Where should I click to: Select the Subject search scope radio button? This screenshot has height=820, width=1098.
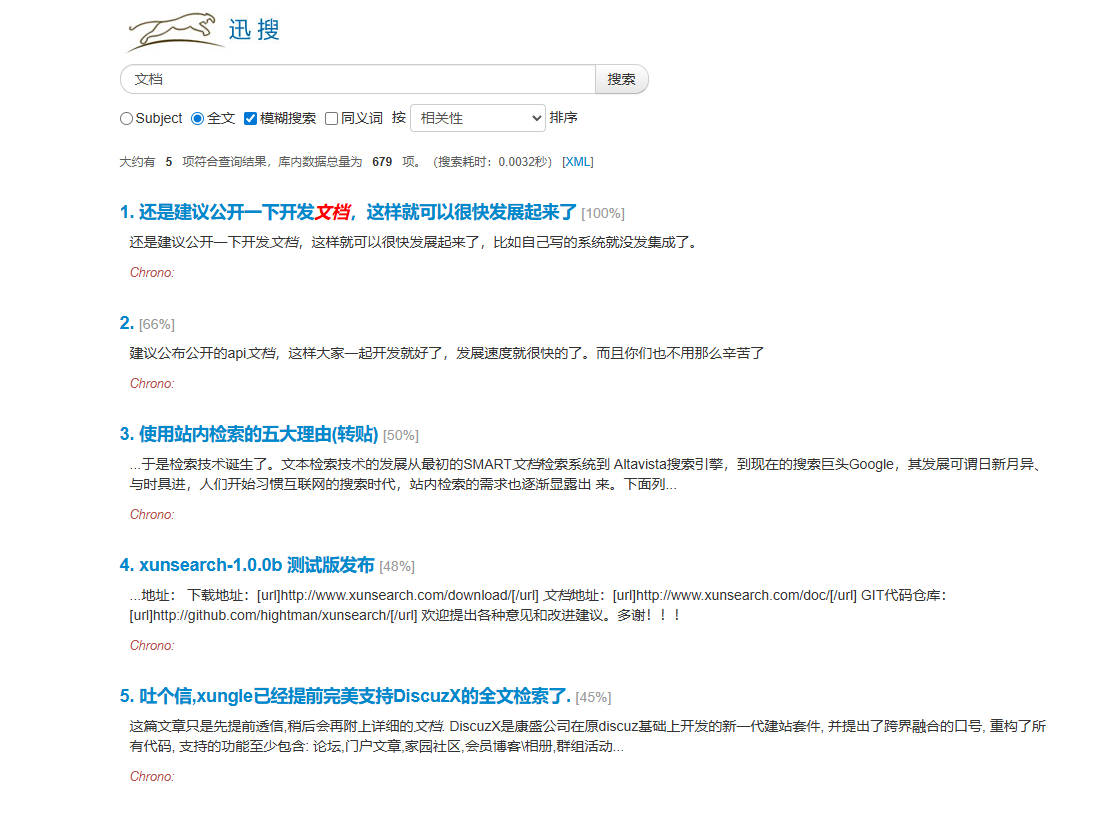coord(125,118)
